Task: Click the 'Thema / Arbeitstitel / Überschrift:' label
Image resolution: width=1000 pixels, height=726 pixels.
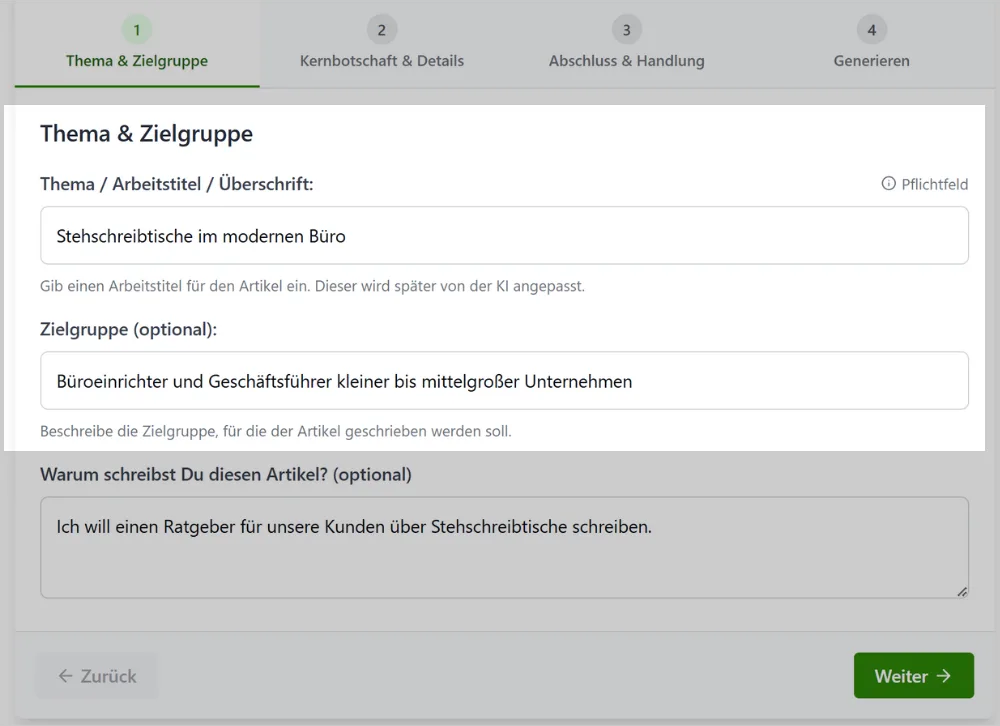Action: coord(177,184)
